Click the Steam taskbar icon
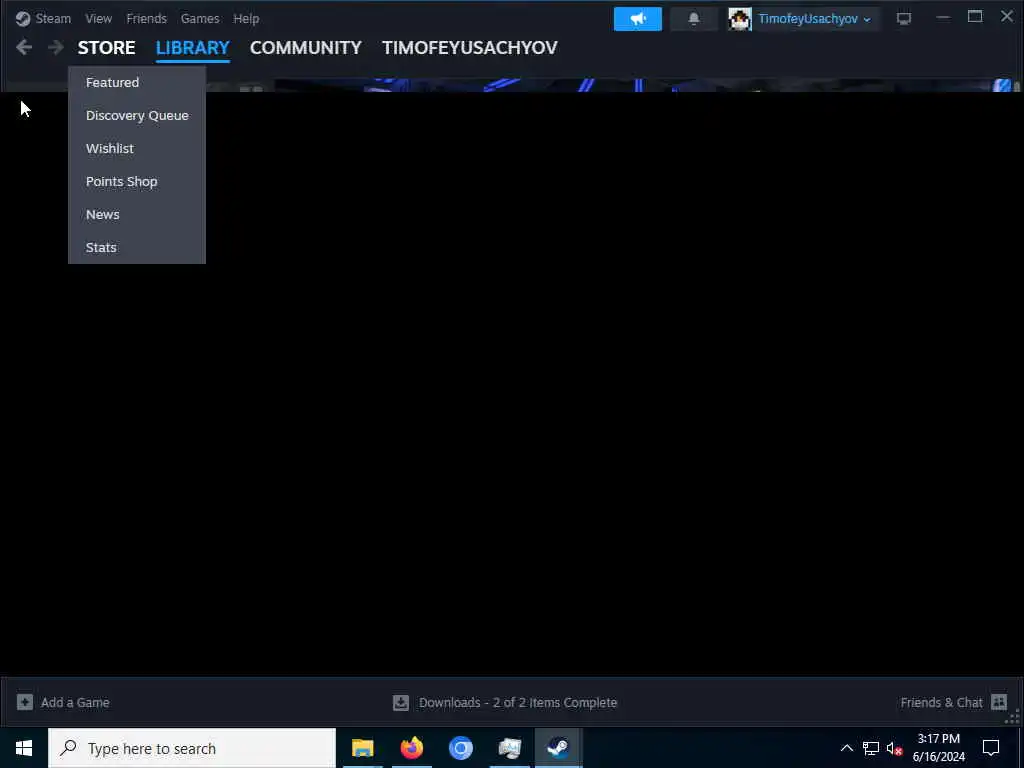Image resolution: width=1024 pixels, height=768 pixels. [x=558, y=748]
